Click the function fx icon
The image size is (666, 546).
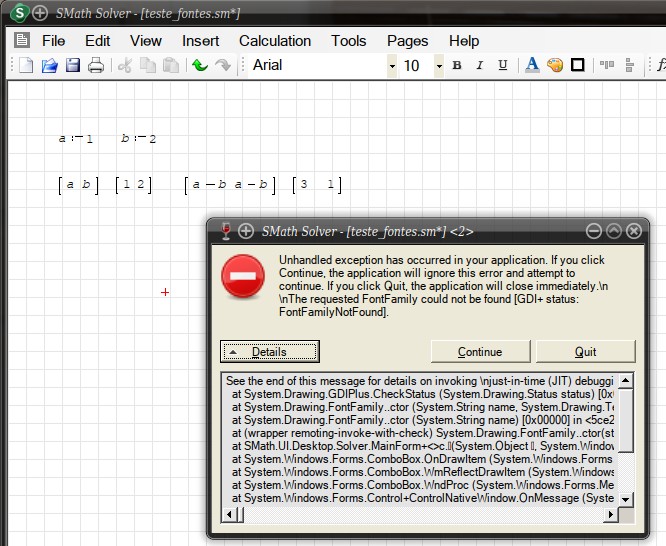[x=659, y=66]
